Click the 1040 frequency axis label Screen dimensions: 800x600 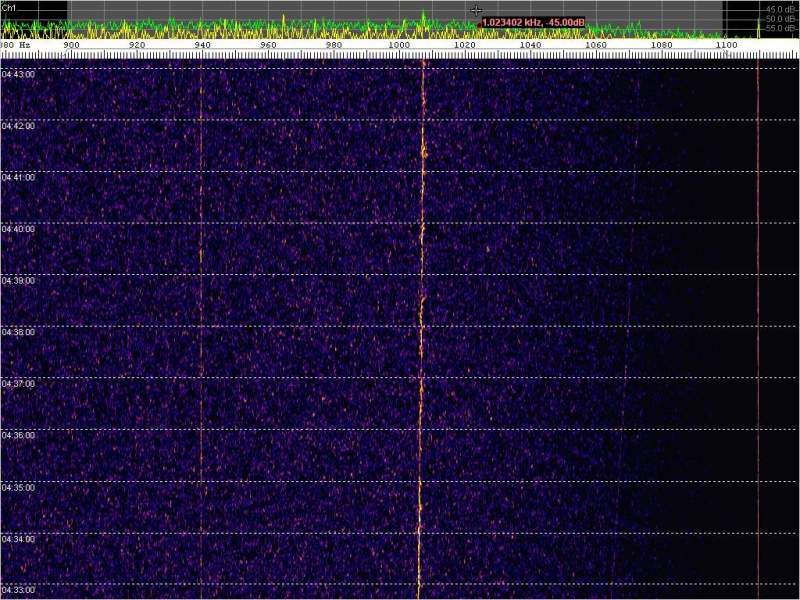[530, 45]
